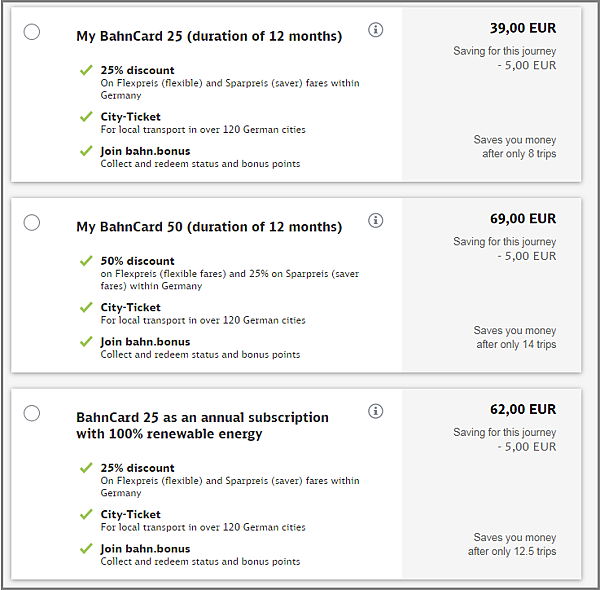
Task: Click the 62,00 EUR price
Action: [523, 410]
